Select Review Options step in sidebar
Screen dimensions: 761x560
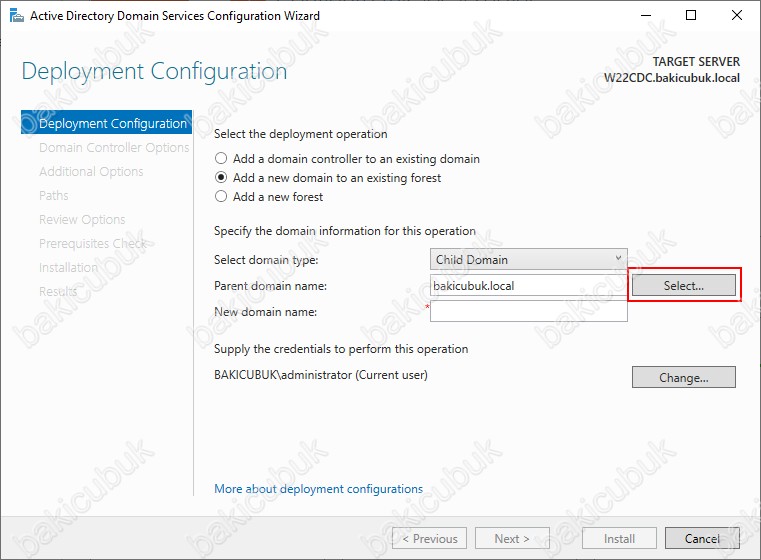click(82, 219)
